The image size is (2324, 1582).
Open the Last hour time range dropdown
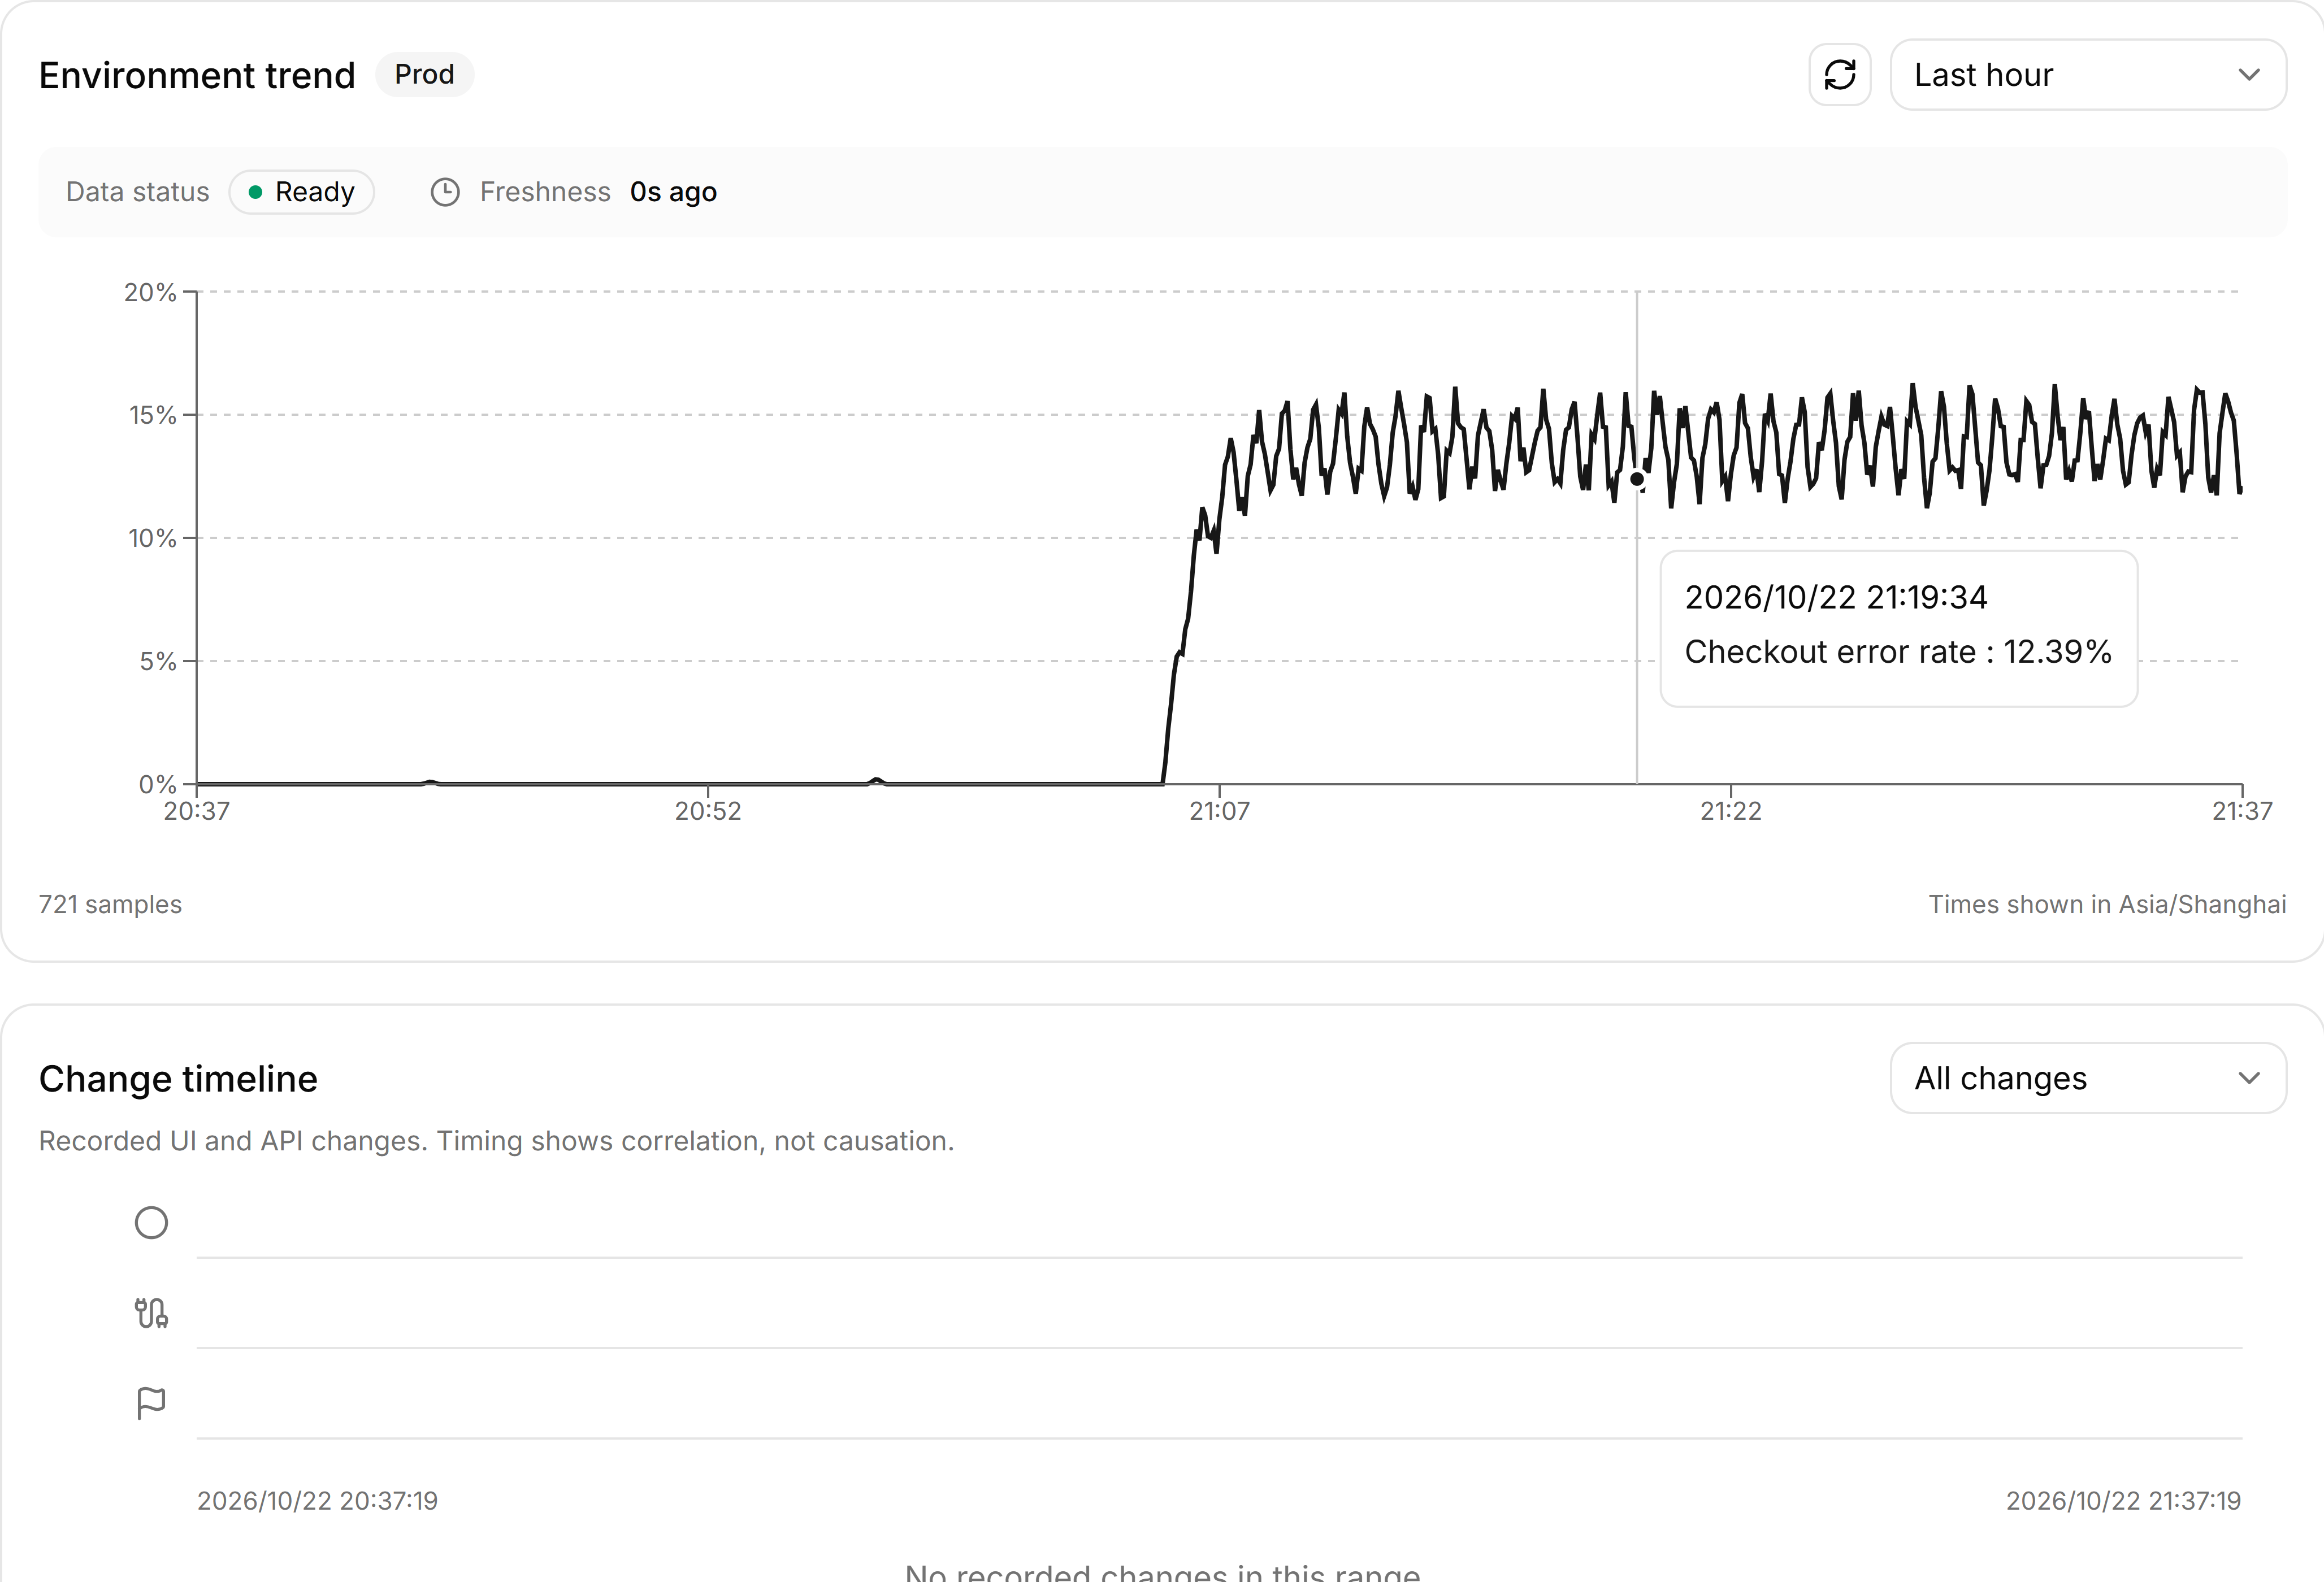click(x=2088, y=75)
